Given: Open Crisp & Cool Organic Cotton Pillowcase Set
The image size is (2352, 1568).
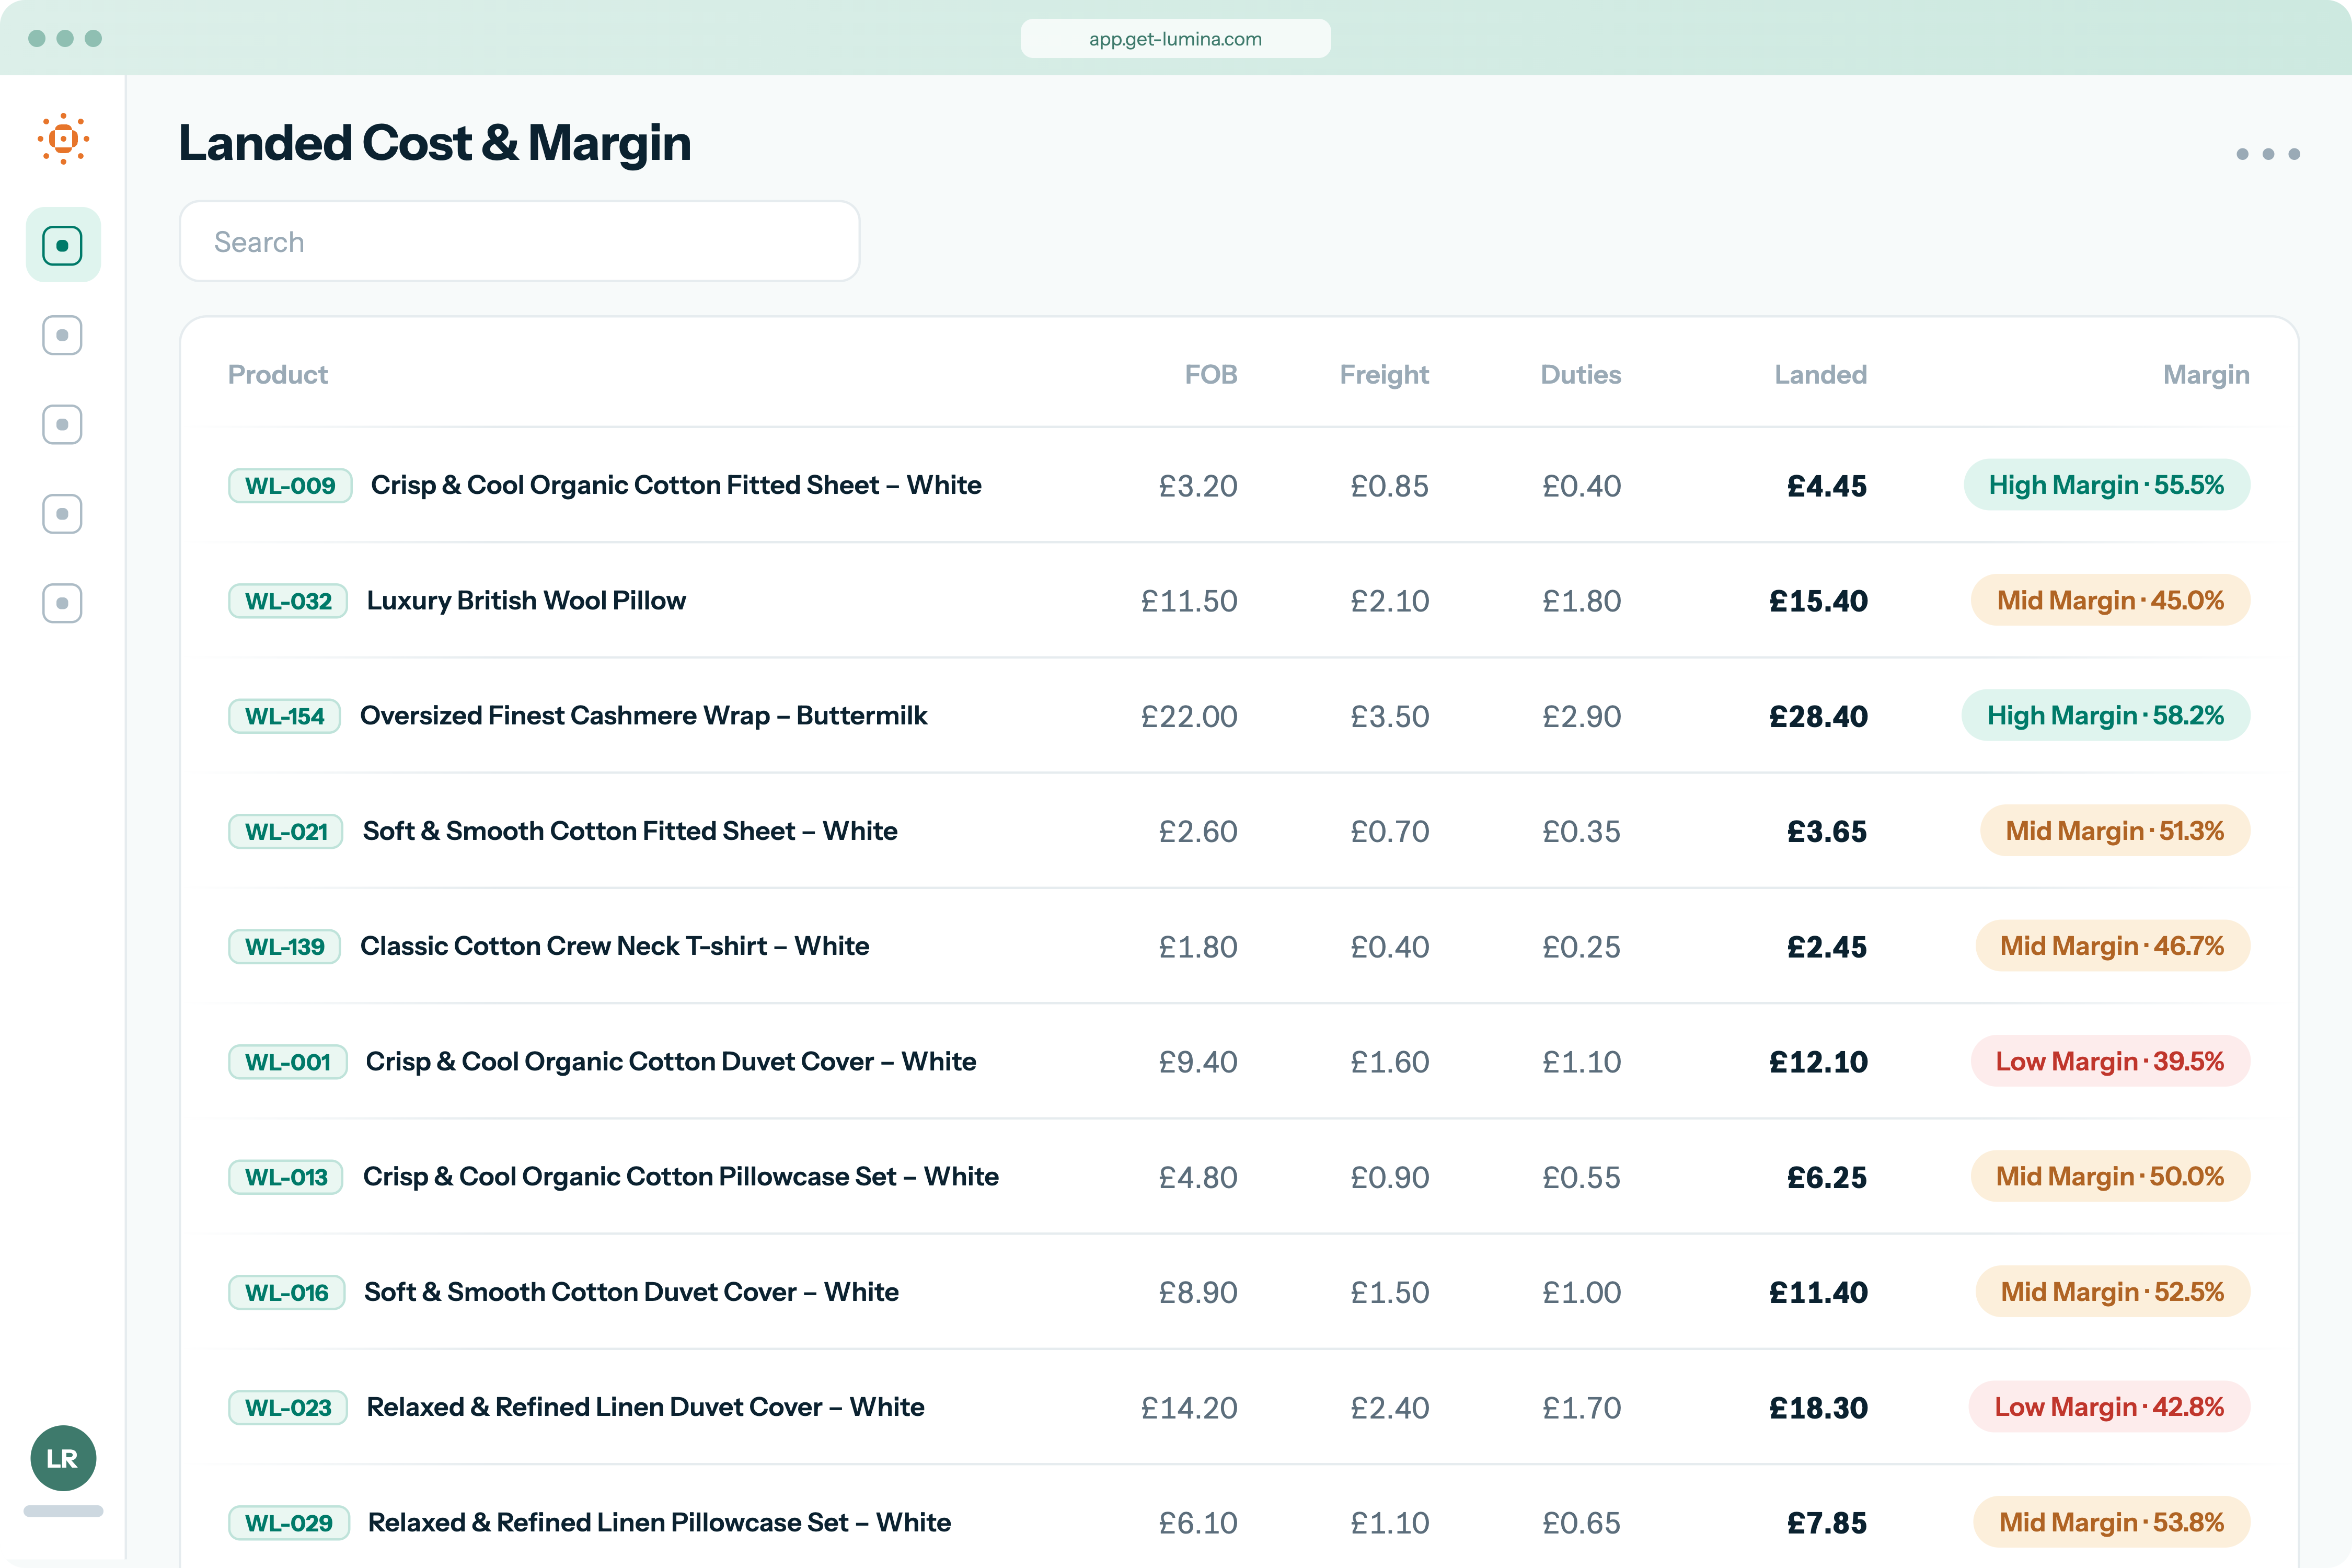Looking at the screenshot, I should pyautogui.click(x=681, y=1176).
